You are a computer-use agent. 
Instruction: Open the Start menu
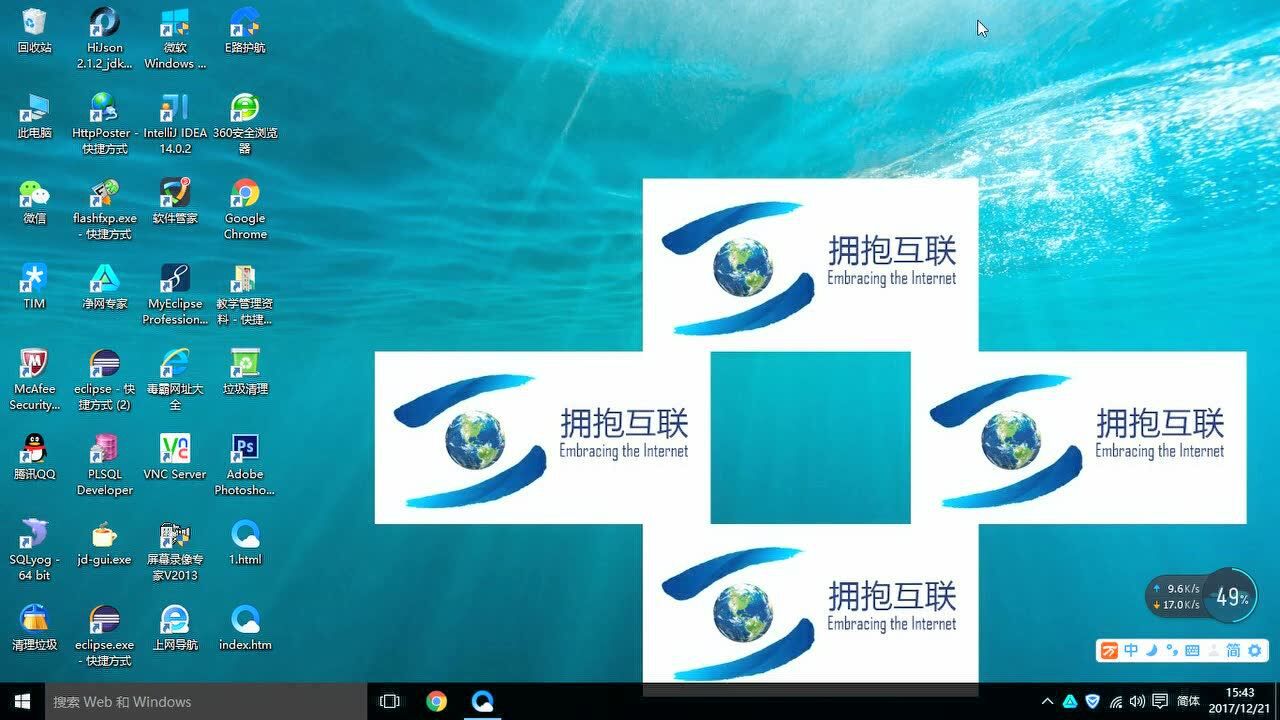20,701
